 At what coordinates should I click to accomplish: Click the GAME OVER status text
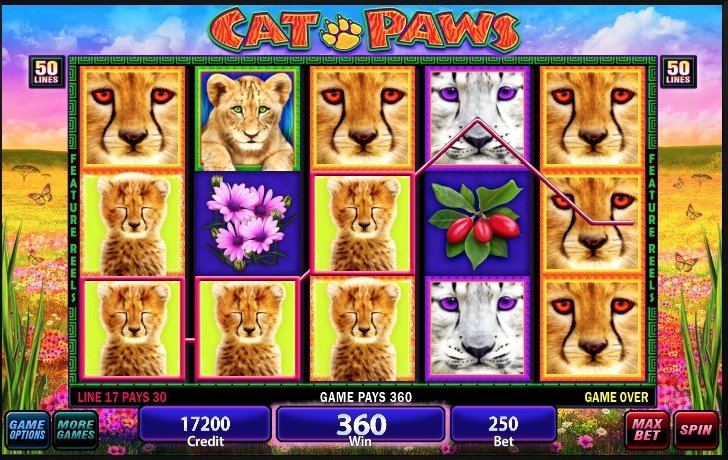click(616, 397)
